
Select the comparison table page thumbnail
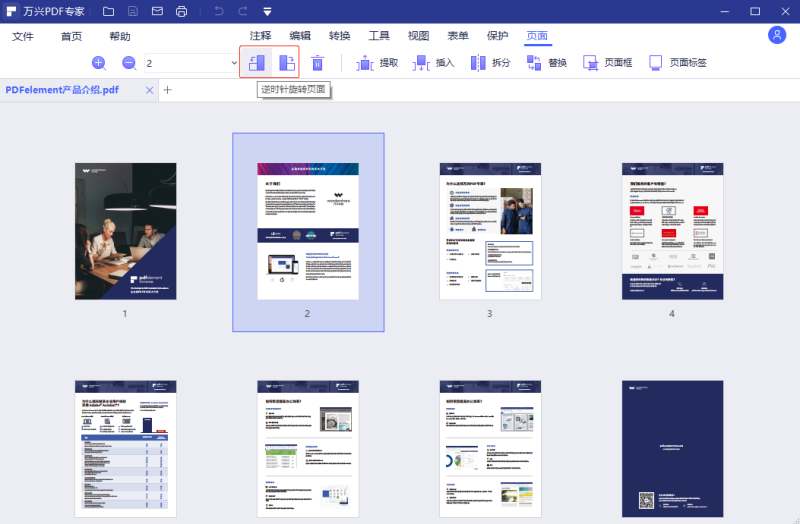(x=126, y=448)
